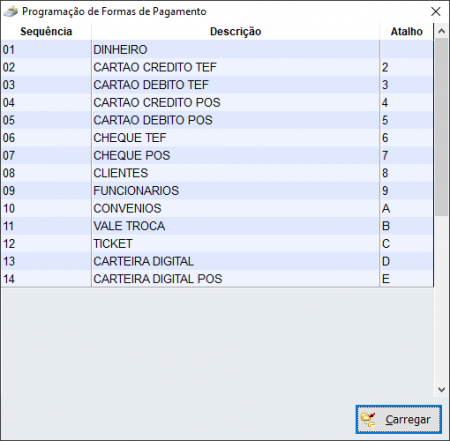Pick the CHEQUE TEF payment row
The width and height of the screenshot is (450, 441).
click(217, 138)
